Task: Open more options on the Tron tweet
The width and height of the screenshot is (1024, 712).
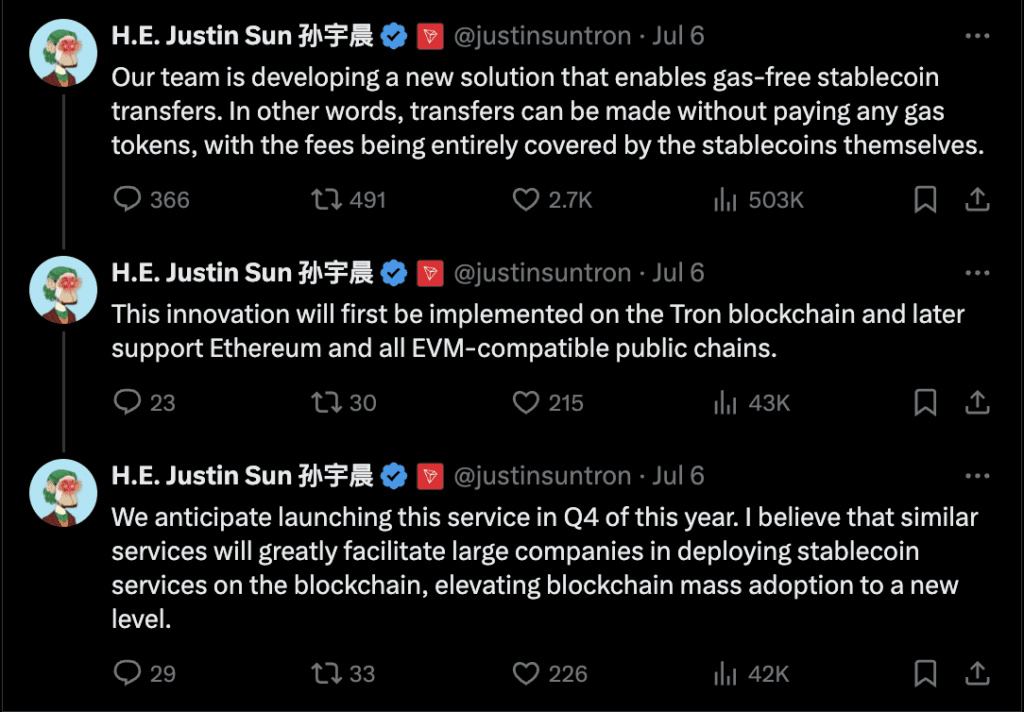Action: point(976,273)
